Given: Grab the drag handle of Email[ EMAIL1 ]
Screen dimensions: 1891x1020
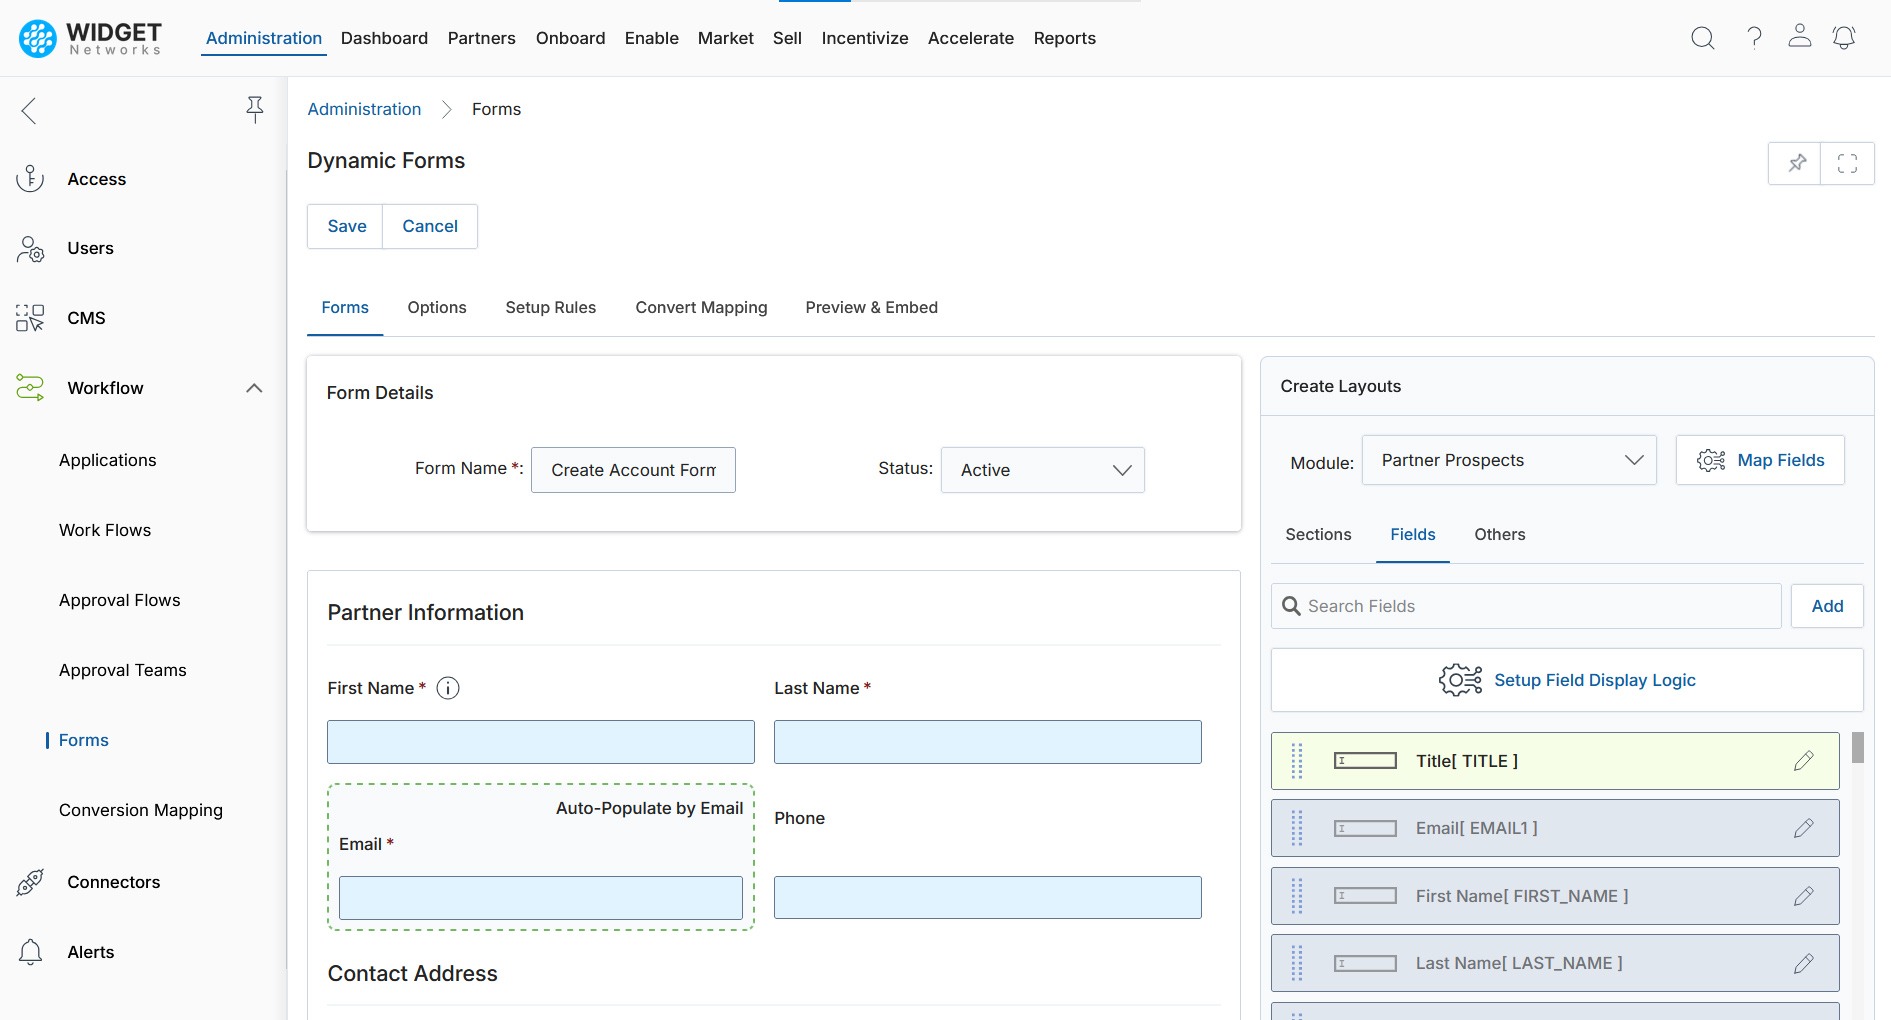Looking at the screenshot, I should [1297, 828].
